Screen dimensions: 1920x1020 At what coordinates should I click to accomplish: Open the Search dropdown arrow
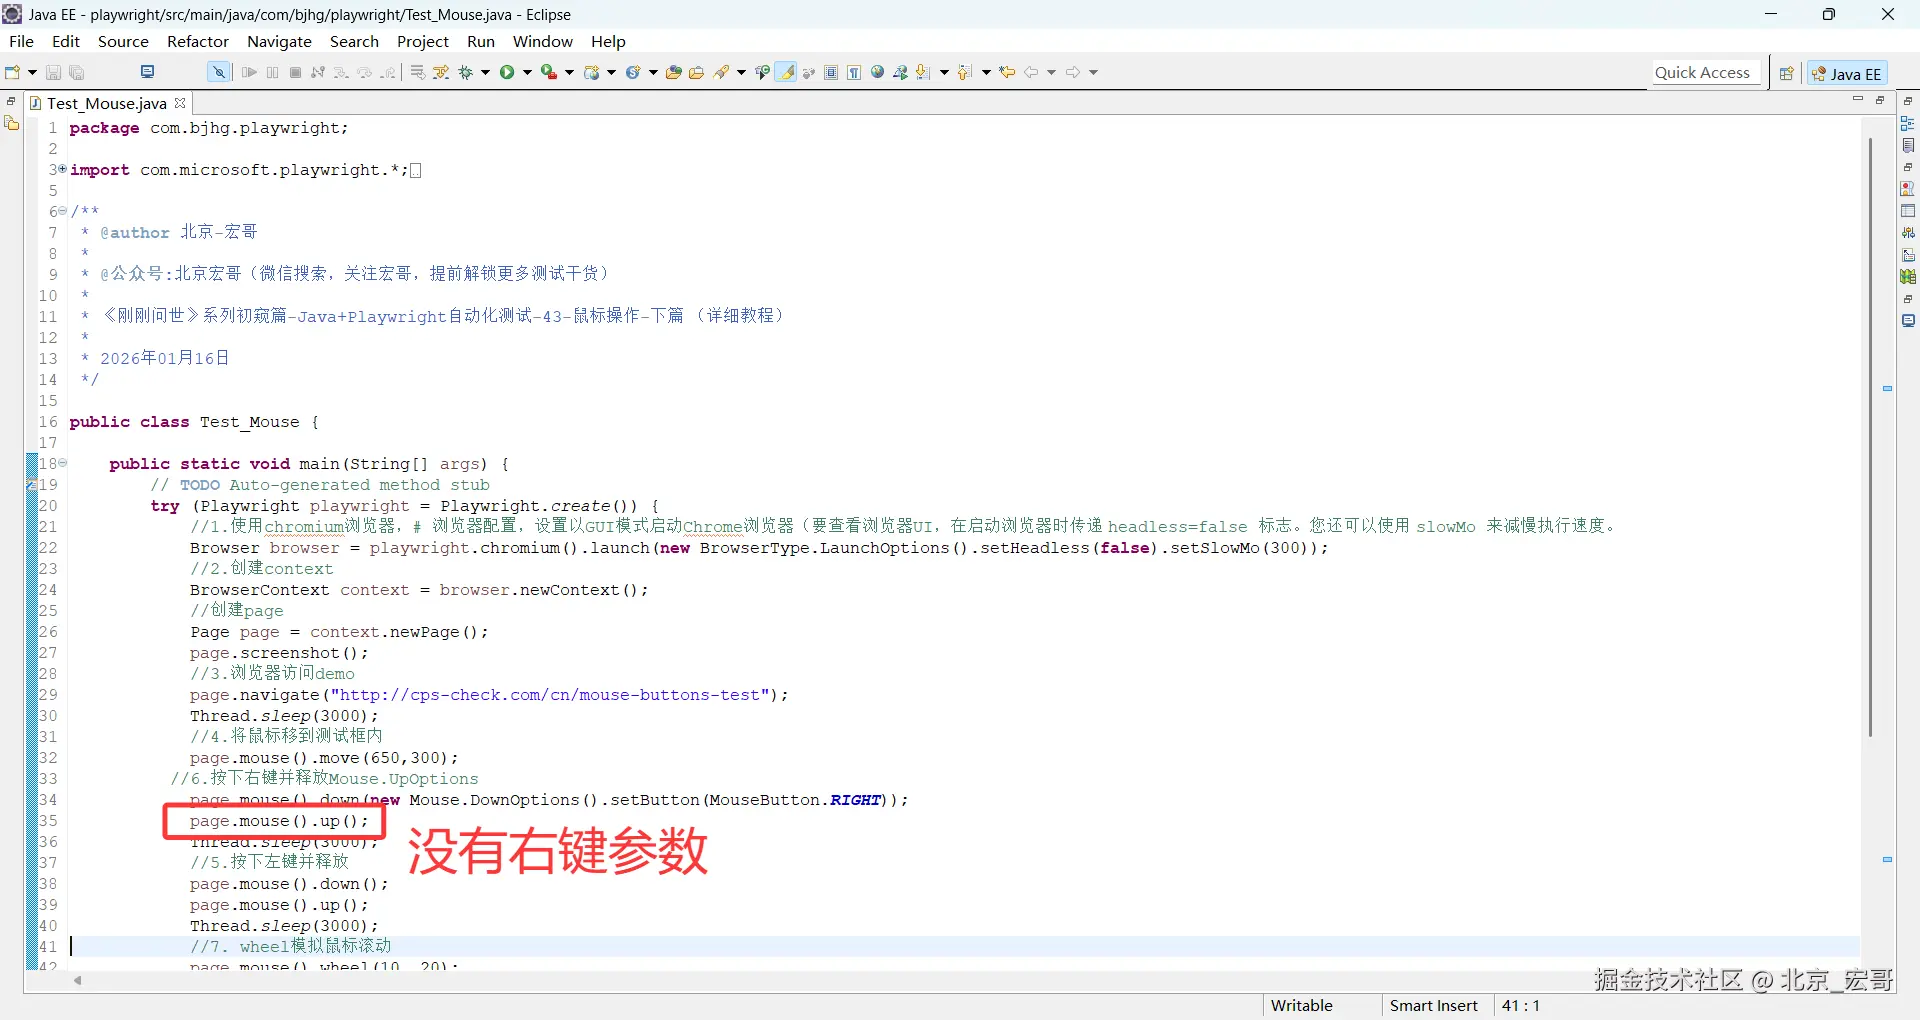(741, 72)
